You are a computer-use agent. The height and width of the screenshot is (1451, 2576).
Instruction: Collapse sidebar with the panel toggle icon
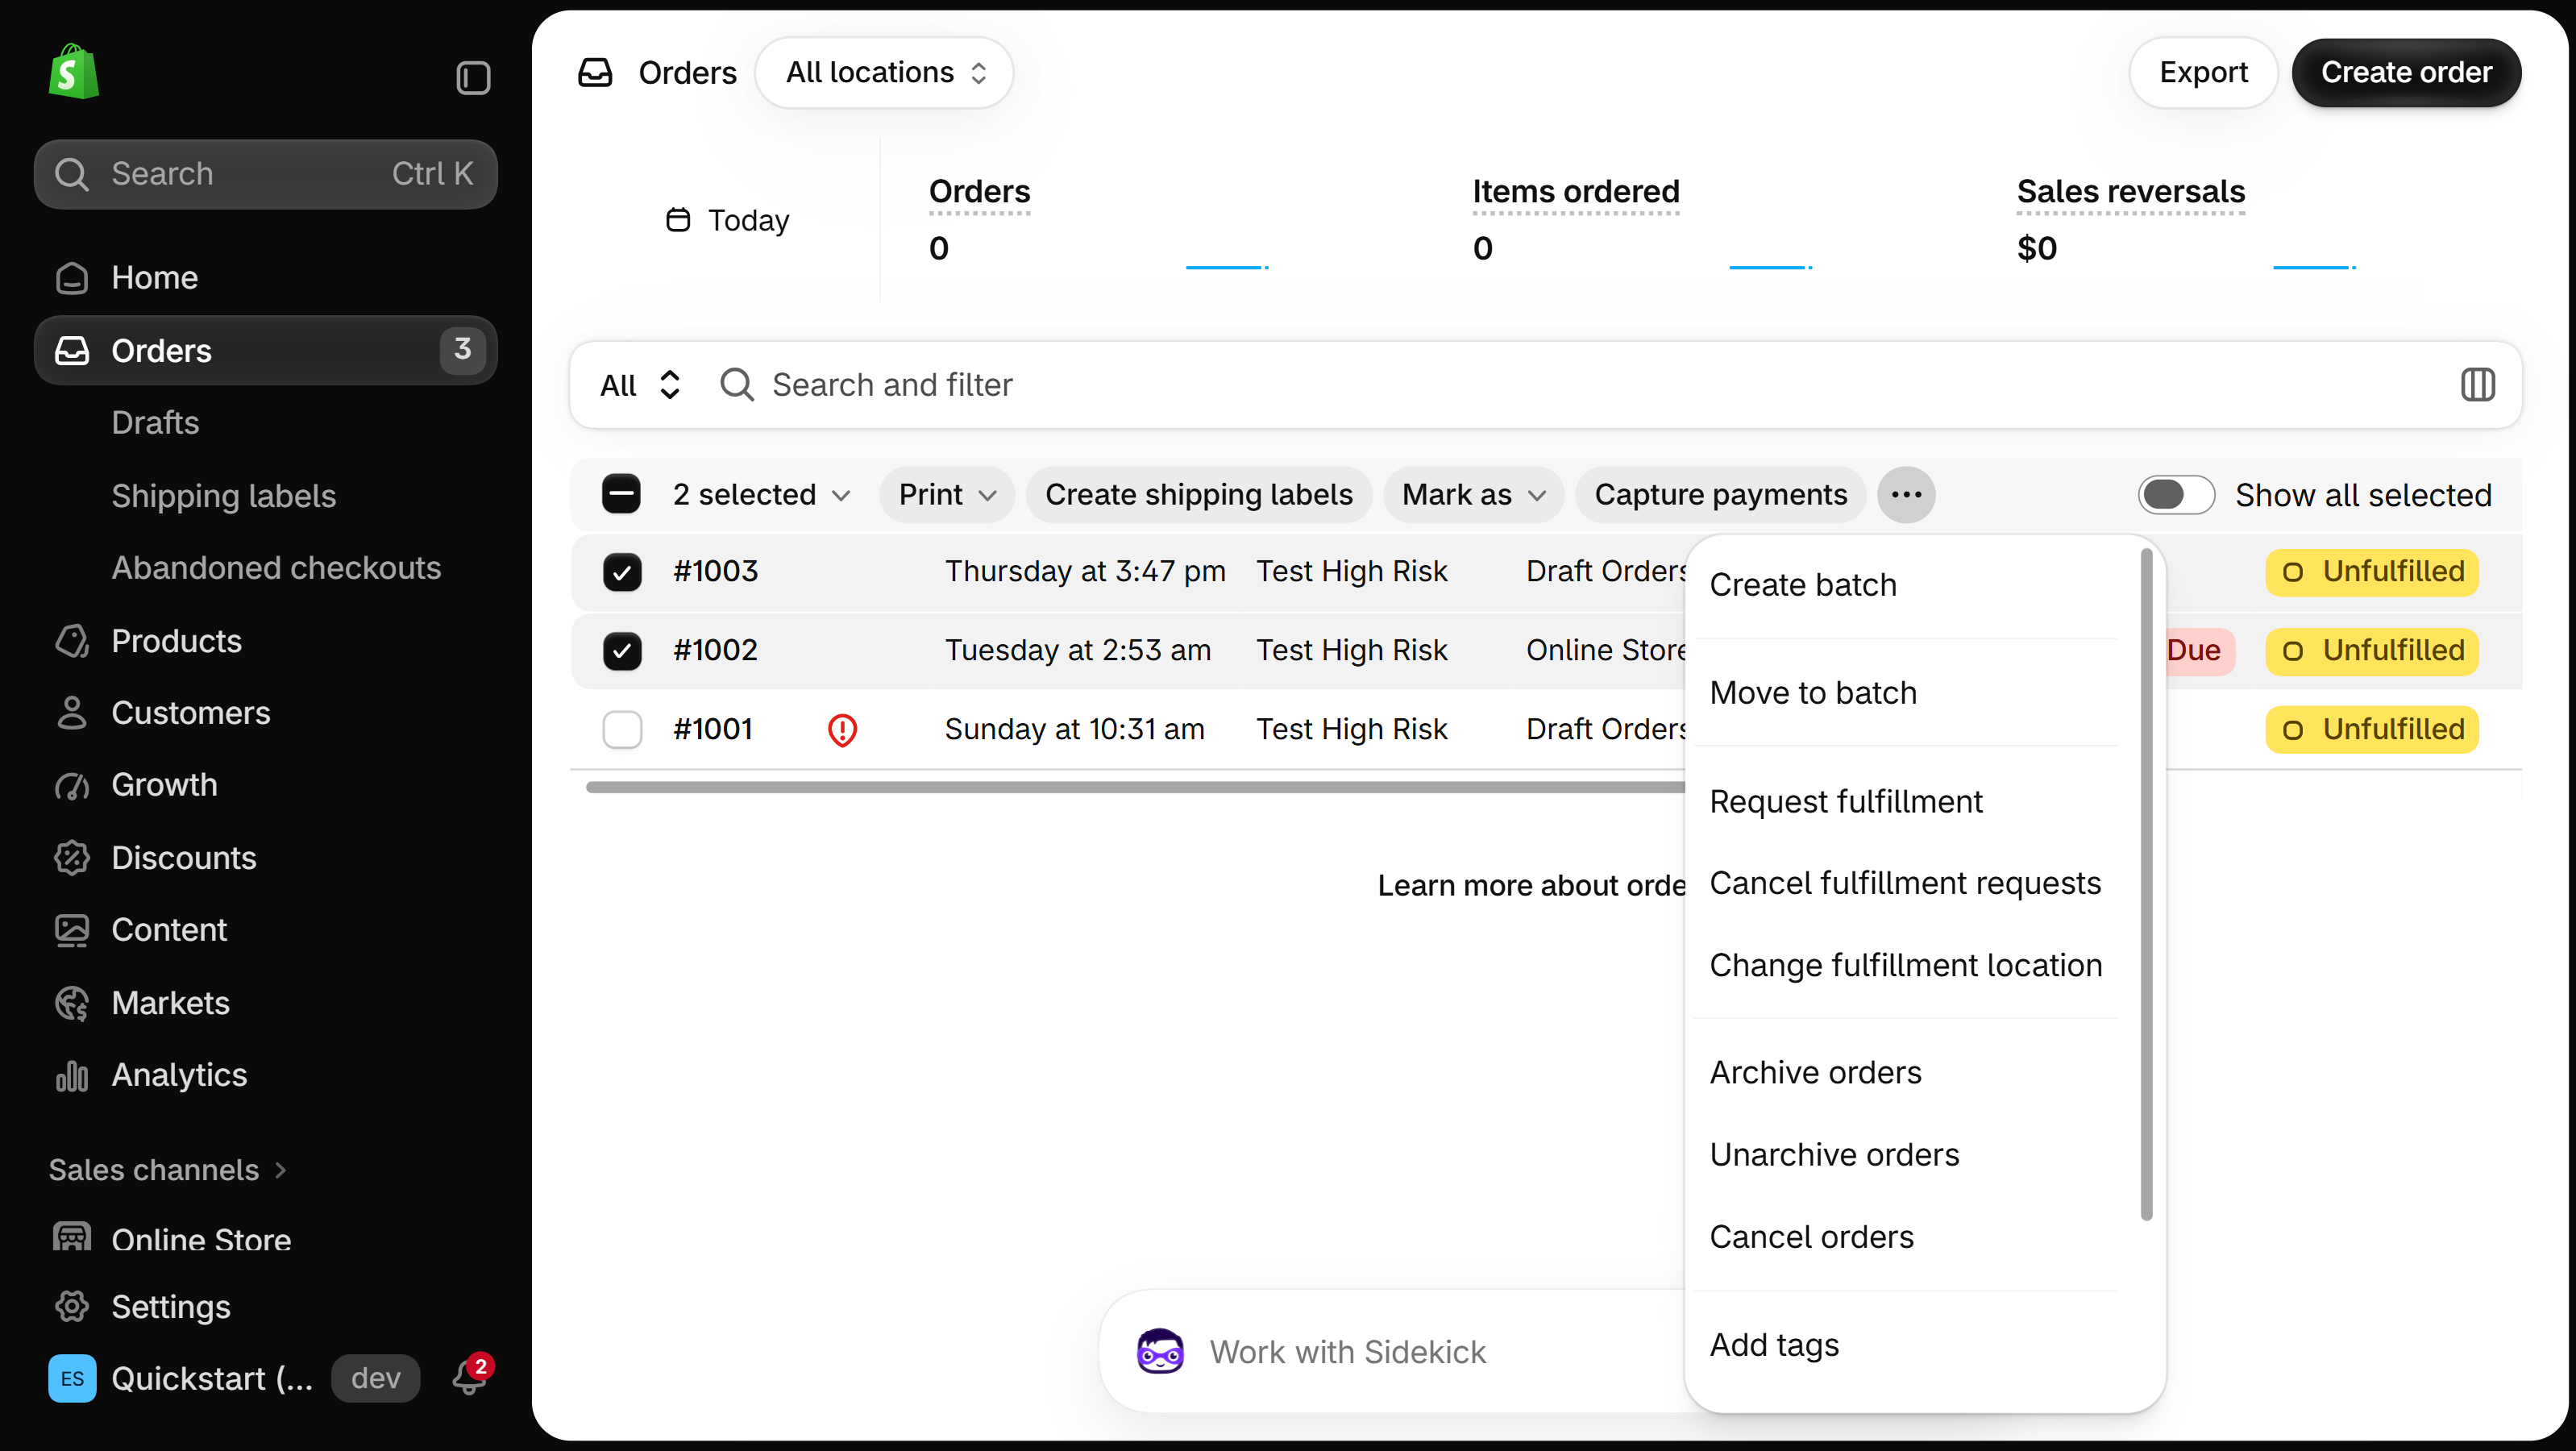[x=473, y=78]
